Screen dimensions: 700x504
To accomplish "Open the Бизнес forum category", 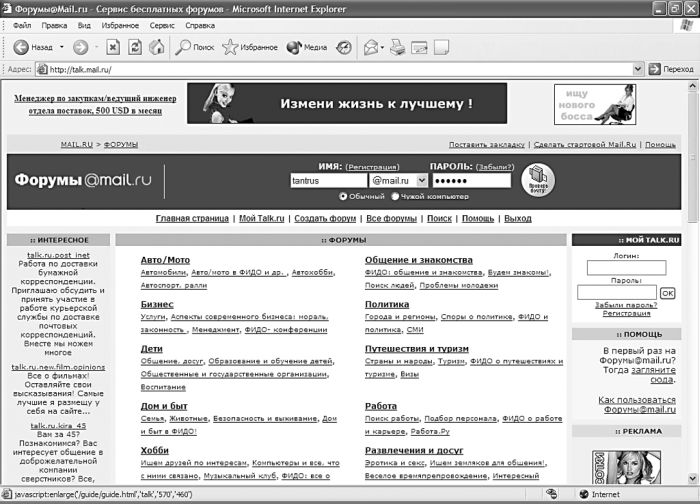I will coord(157,304).
